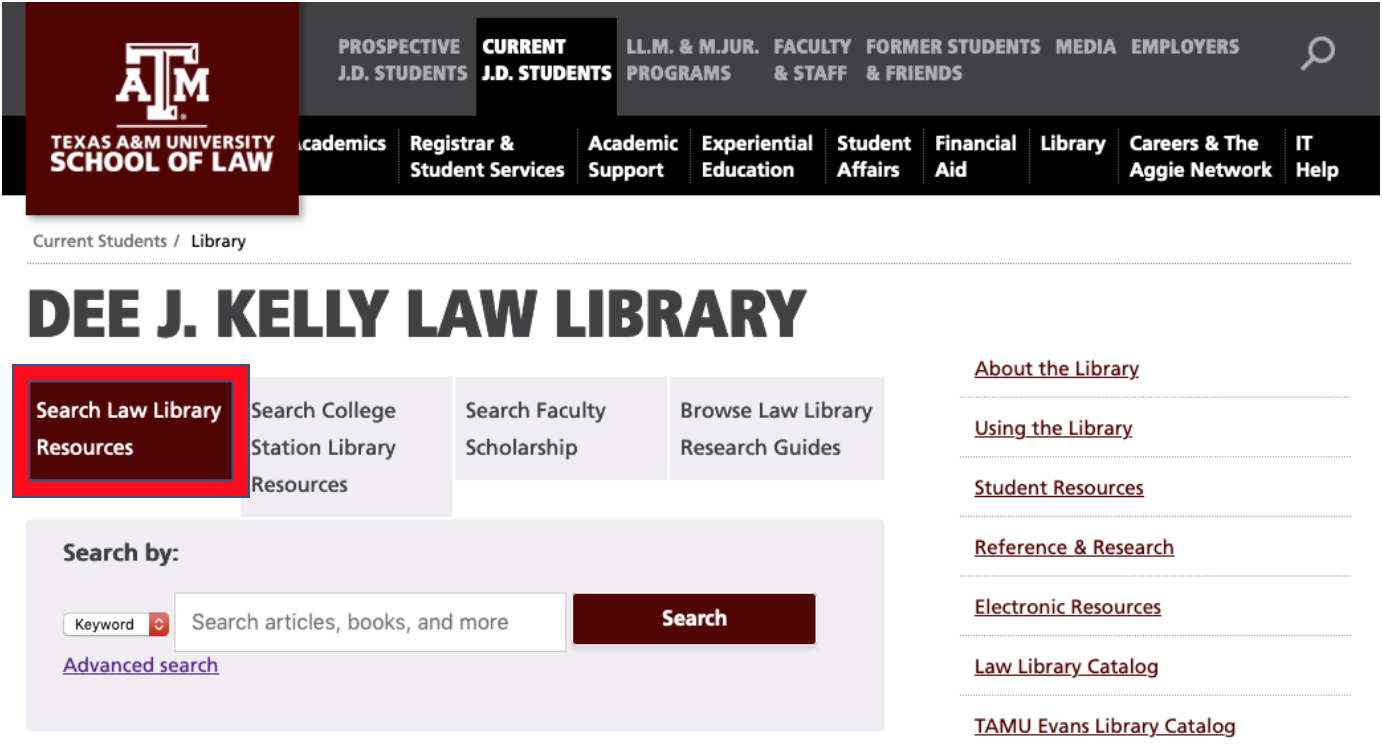1382x746 pixels.
Task: Open the Prospective J.D. Students menu
Action: (402, 60)
